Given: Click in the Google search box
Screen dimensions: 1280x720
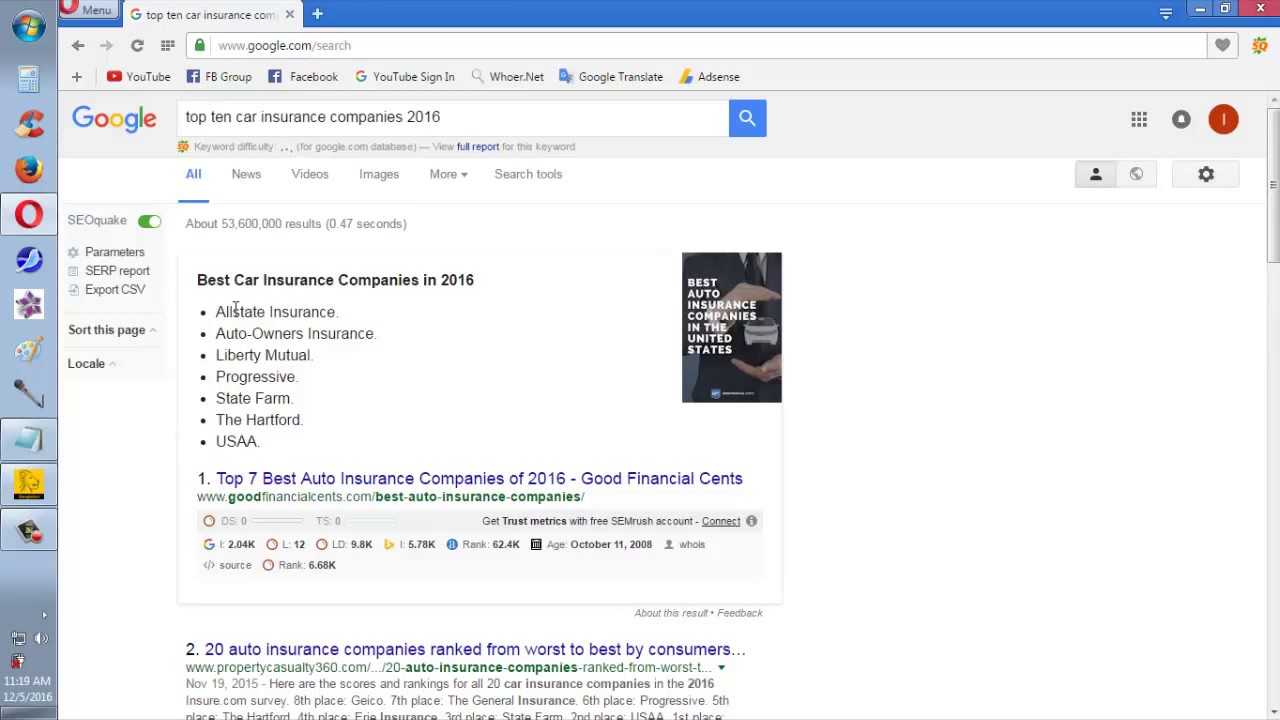Looking at the screenshot, I should click(453, 117).
